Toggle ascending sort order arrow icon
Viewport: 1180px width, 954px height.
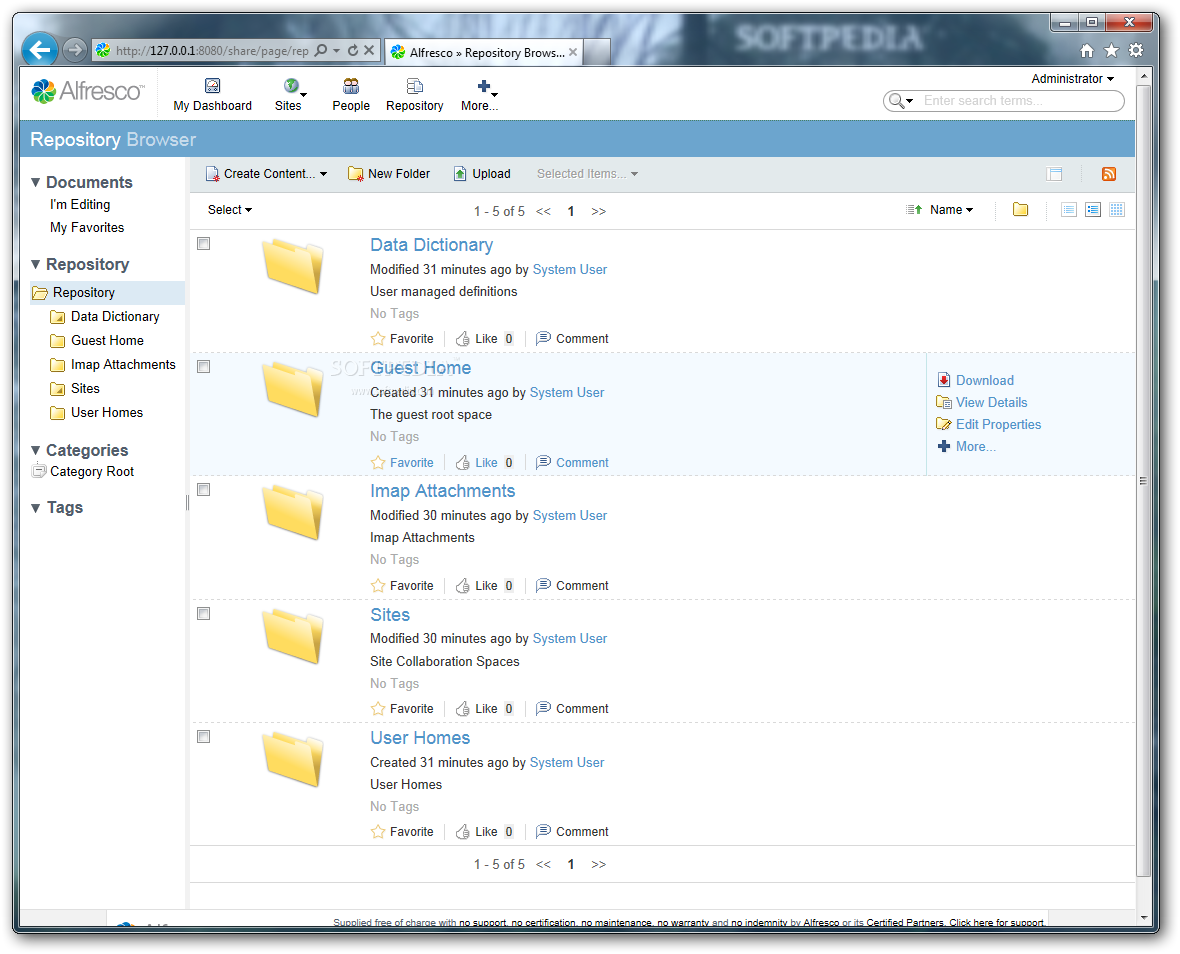click(x=914, y=210)
